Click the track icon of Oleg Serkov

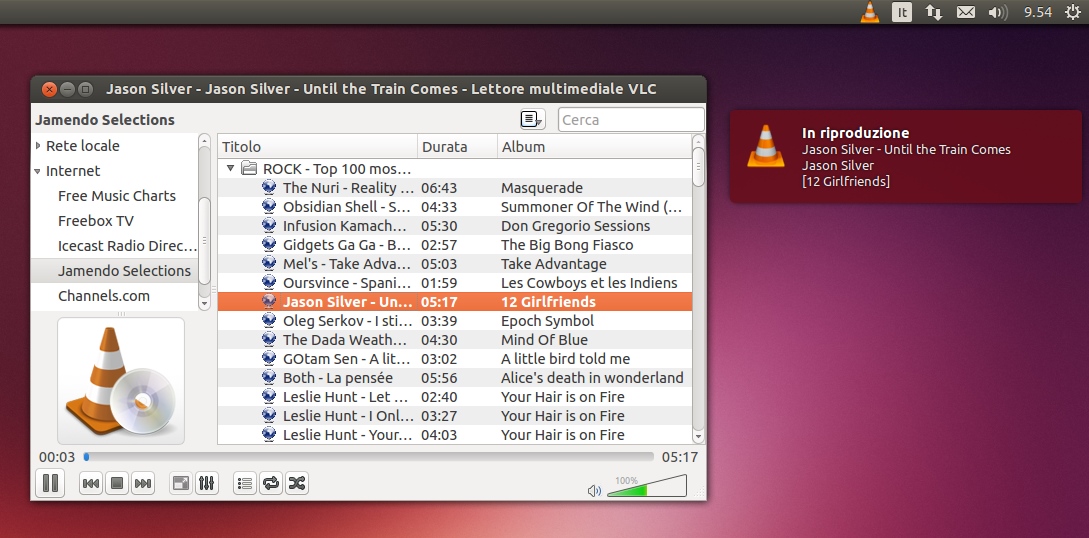point(269,320)
